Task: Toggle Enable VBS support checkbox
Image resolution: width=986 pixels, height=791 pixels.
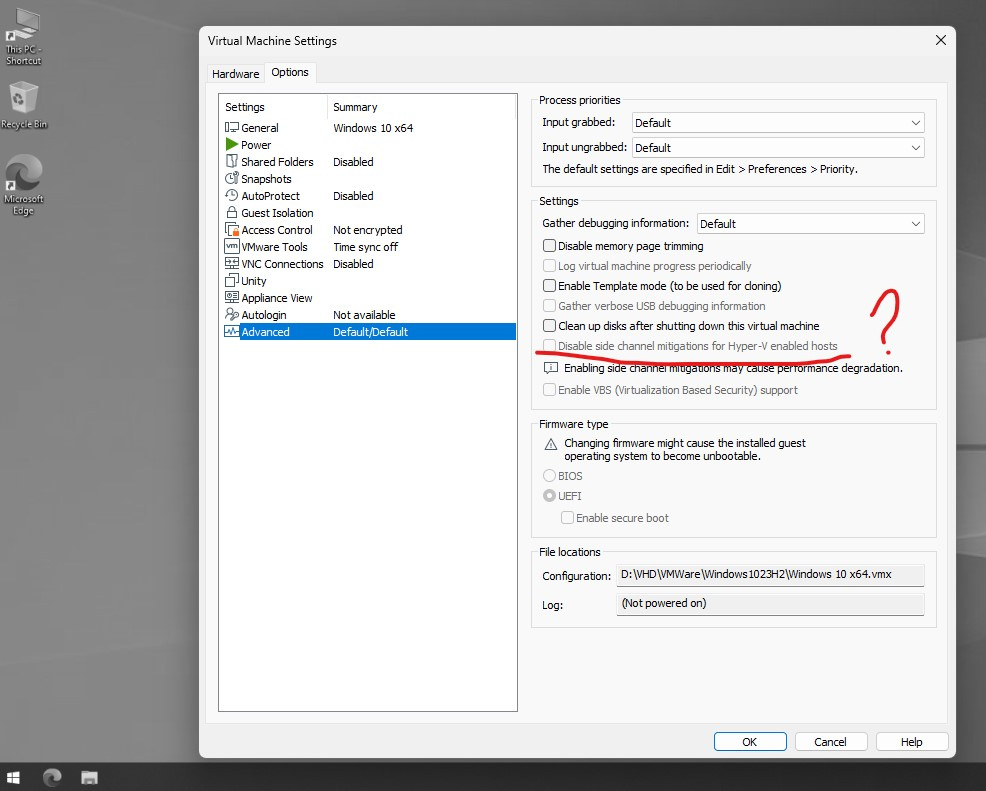Action: pos(549,390)
